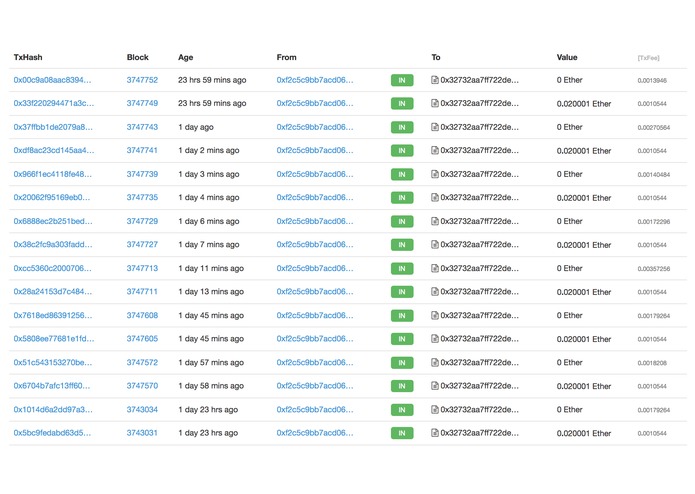Click IN badge in block 3747713 row
695x494 pixels.
point(402,268)
